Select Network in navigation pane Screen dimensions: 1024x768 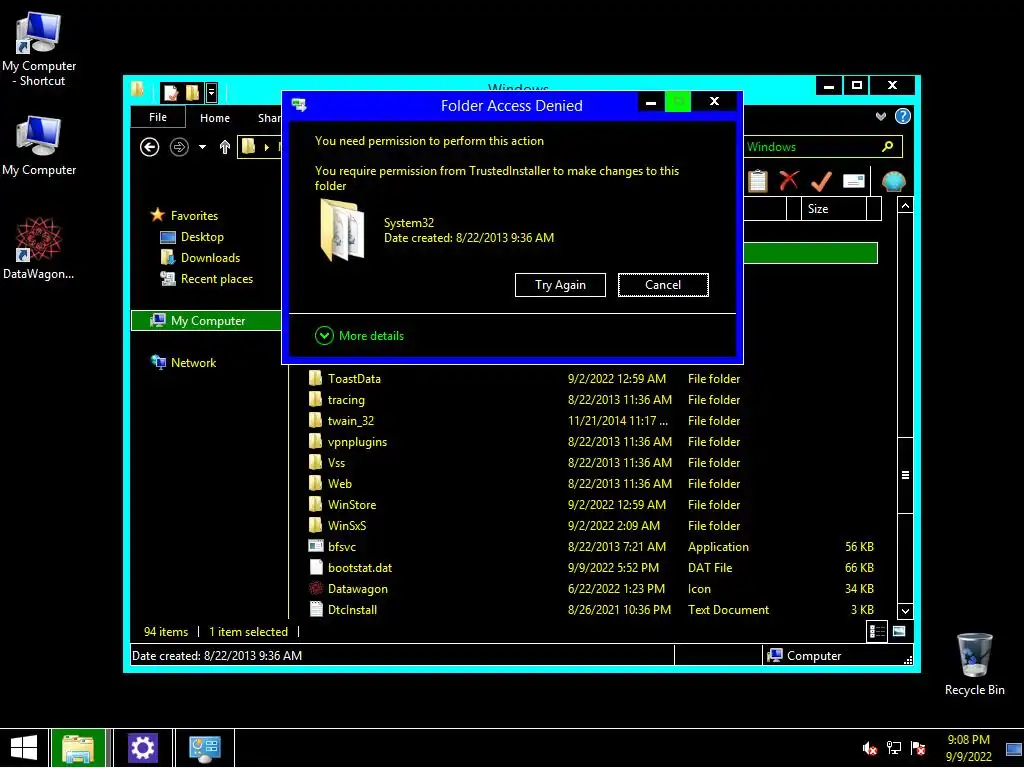coord(184,362)
